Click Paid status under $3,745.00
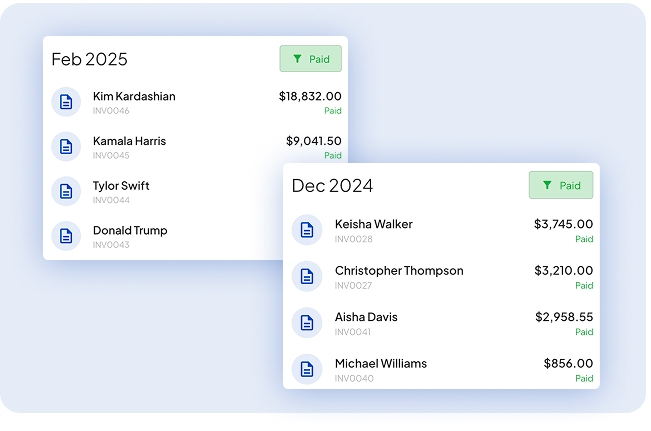The height and width of the screenshot is (431, 651). [584, 239]
